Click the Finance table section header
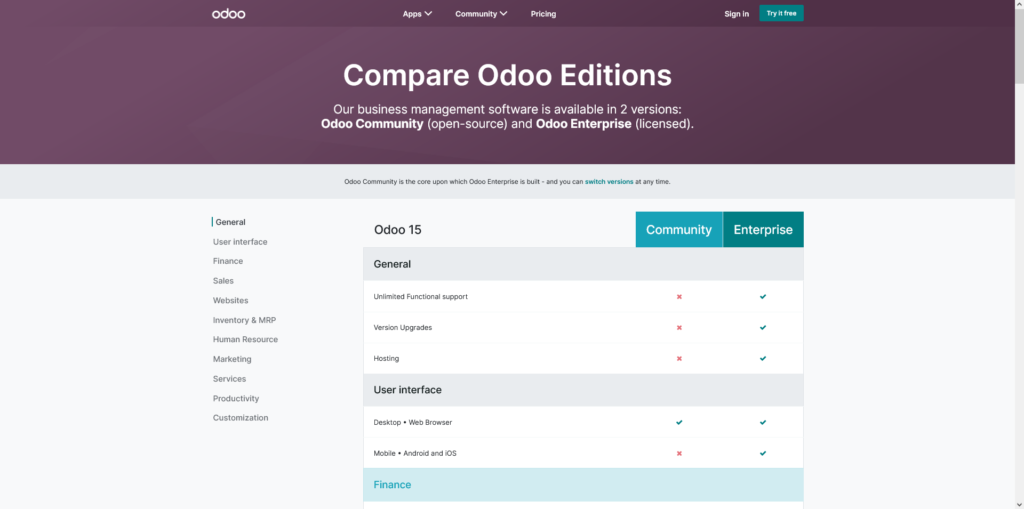This screenshot has width=1024, height=509. (583, 485)
